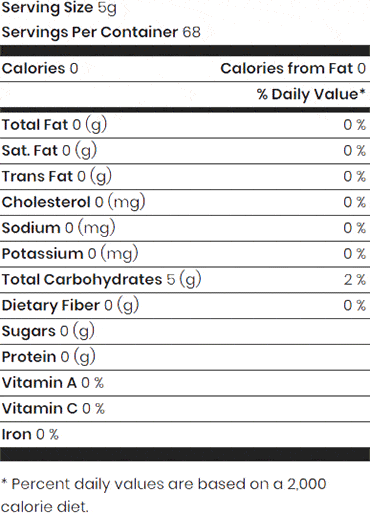Click the 2 % carbohydrate daily value
This screenshot has width=370, height=513.
pos(355,280)
